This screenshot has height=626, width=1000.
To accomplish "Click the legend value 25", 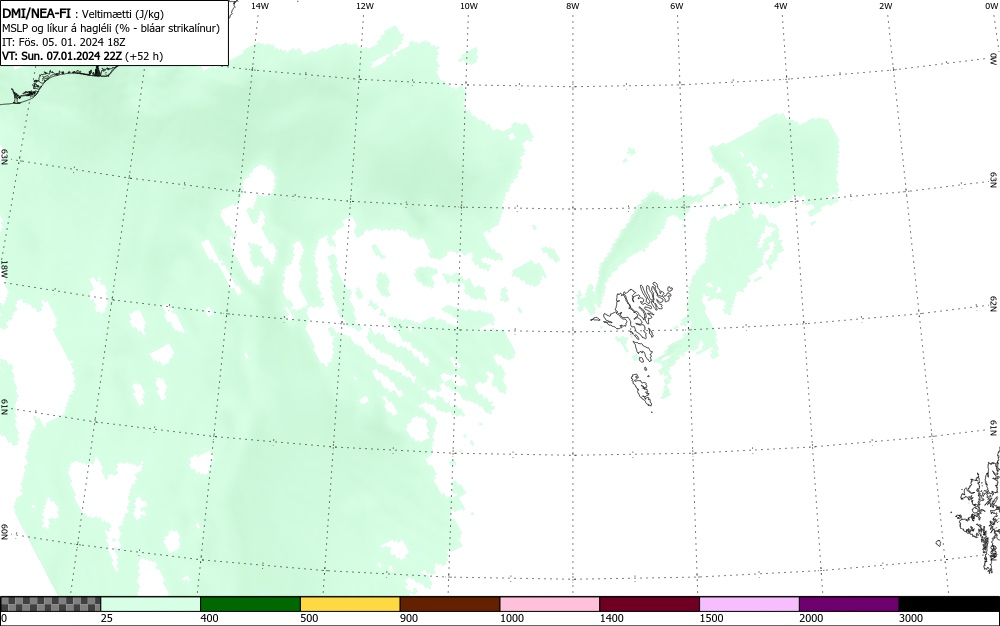I will 107,618.
